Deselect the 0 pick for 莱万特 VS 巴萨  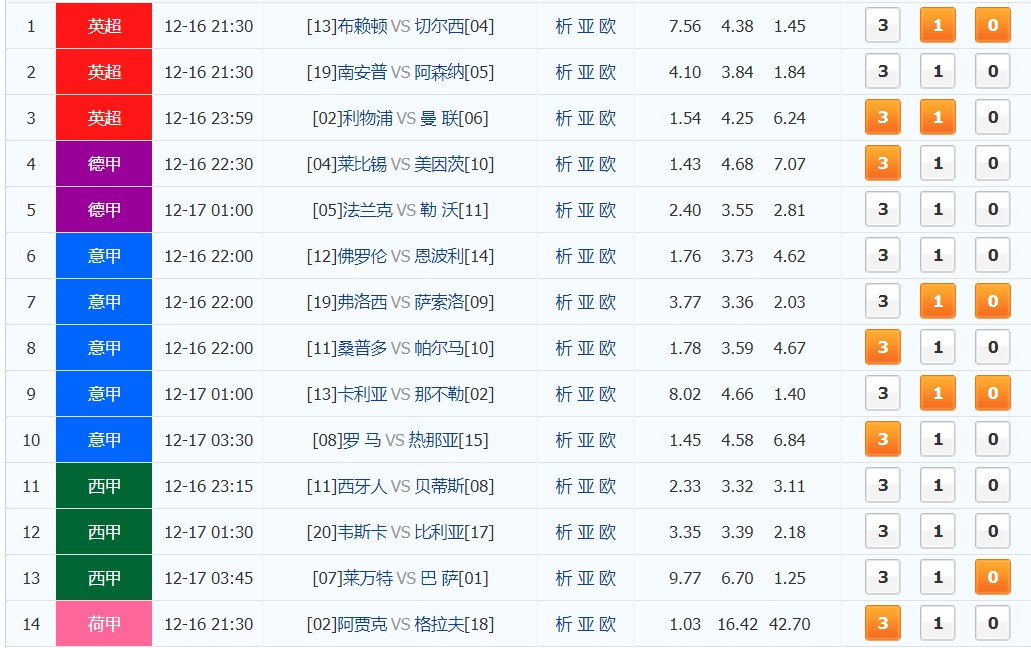[993, 577]
